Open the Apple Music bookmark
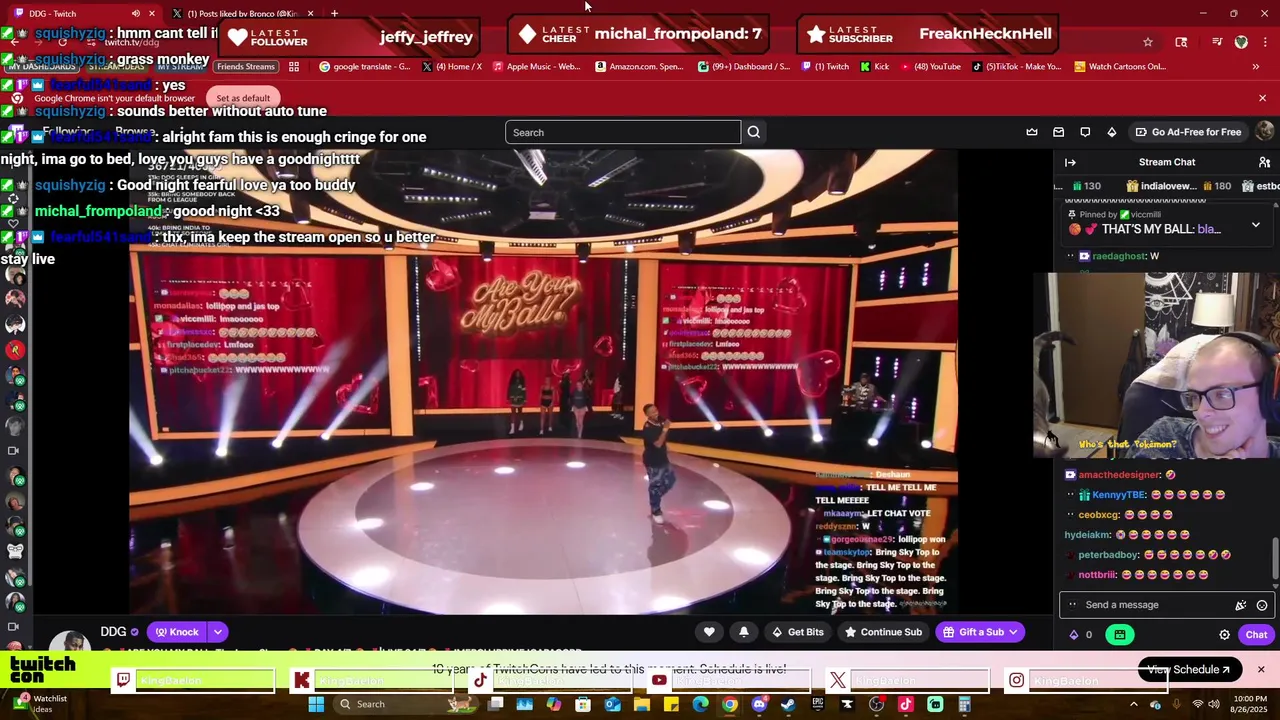Screen dimensions: 1280x720 [536, 67]
